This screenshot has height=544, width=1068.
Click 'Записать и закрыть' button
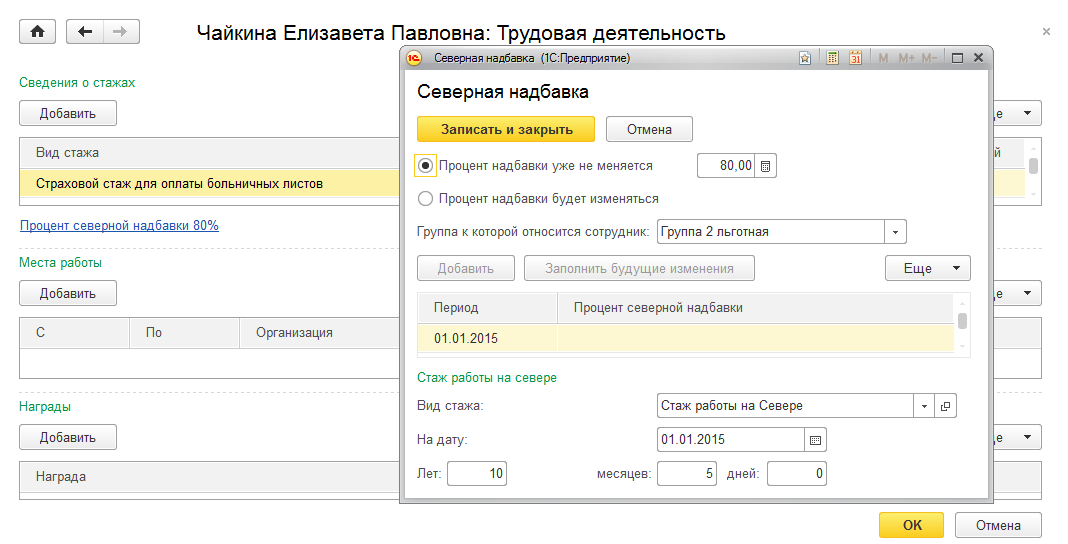(506, 130)
